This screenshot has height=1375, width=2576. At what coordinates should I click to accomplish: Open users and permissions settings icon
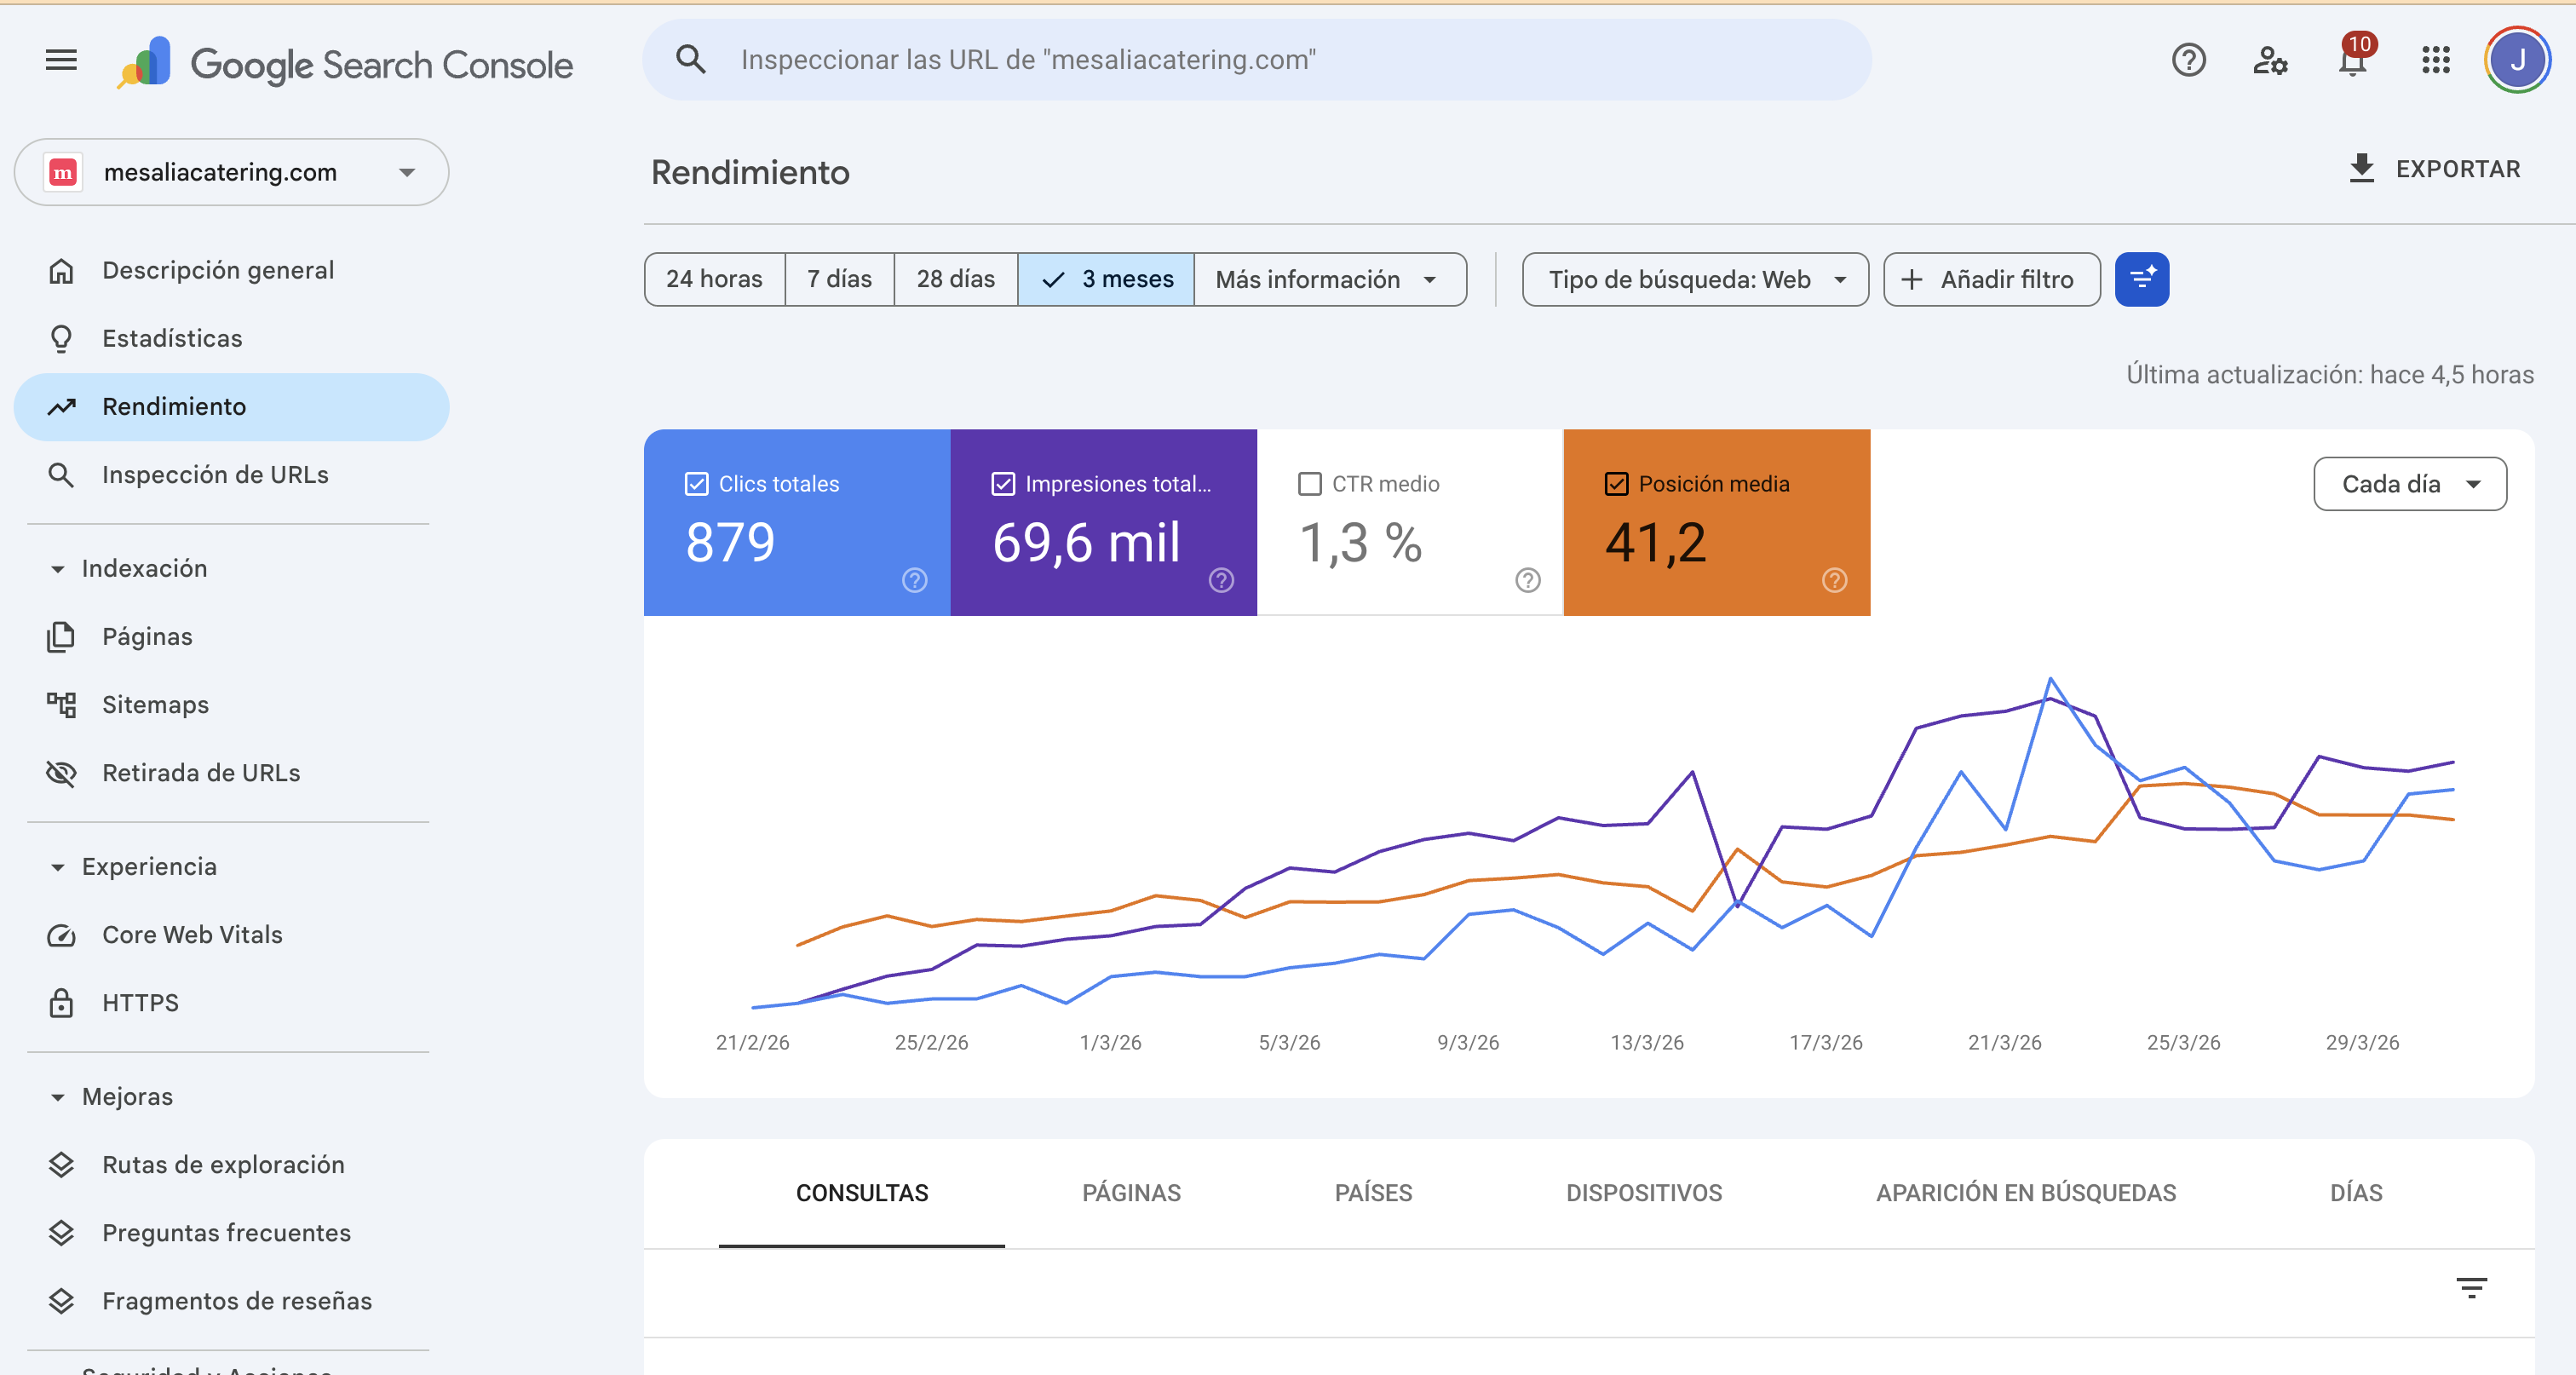pos(2270,60)
